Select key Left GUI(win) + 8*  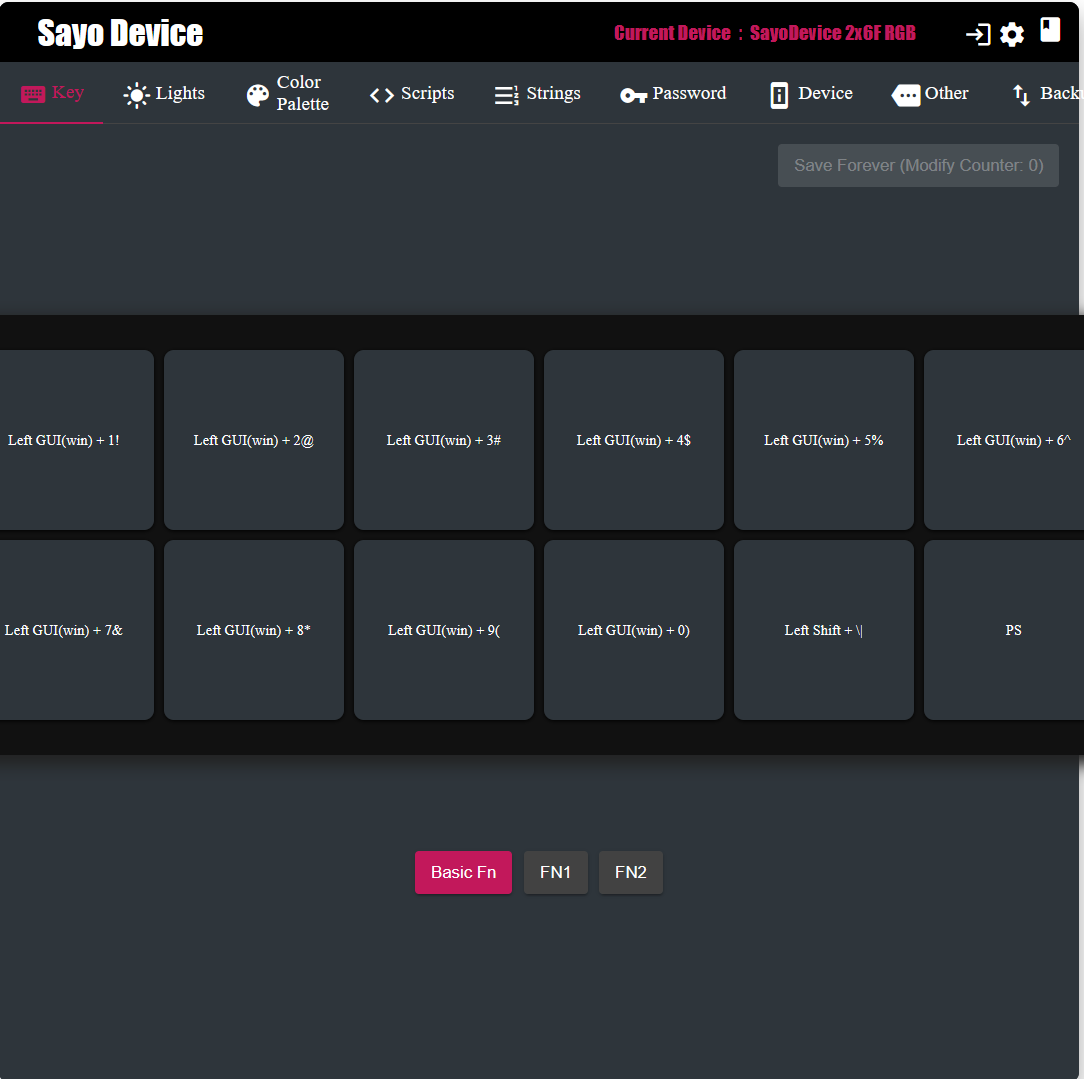click(x=254, y=630)
